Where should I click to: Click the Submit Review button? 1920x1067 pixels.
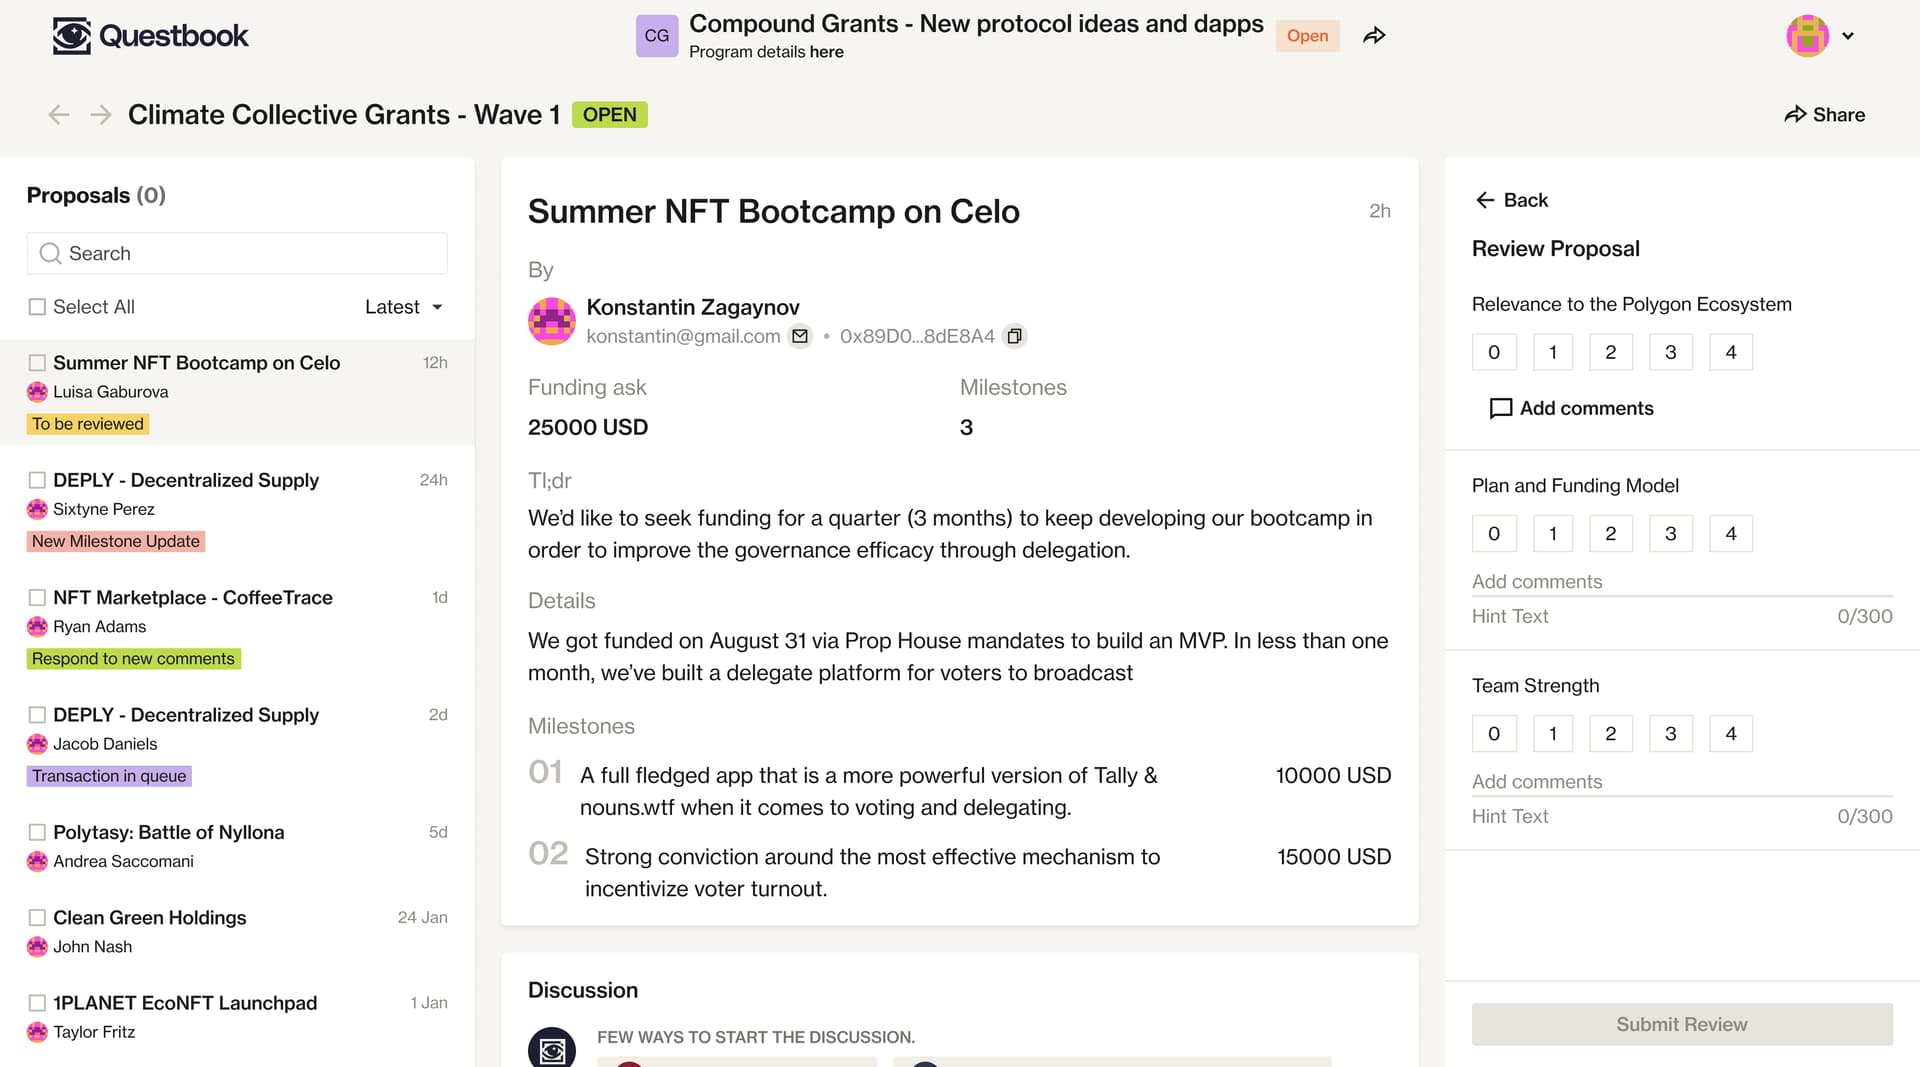[1682, 1024]
